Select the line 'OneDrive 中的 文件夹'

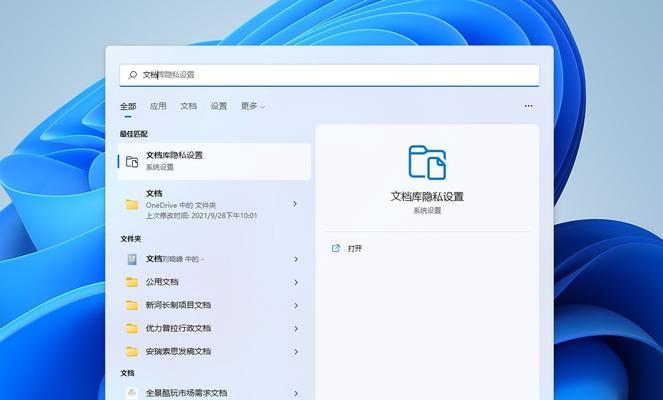181,205
